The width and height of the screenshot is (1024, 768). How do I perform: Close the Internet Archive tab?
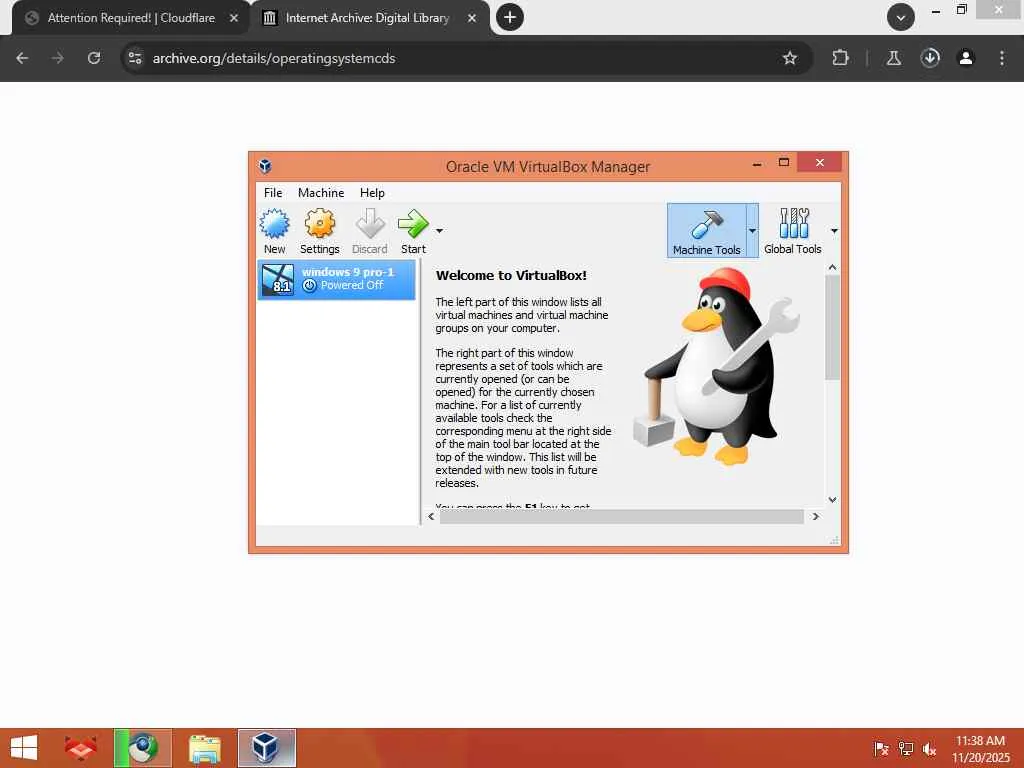pyautogui.click(x=472, y=18)
